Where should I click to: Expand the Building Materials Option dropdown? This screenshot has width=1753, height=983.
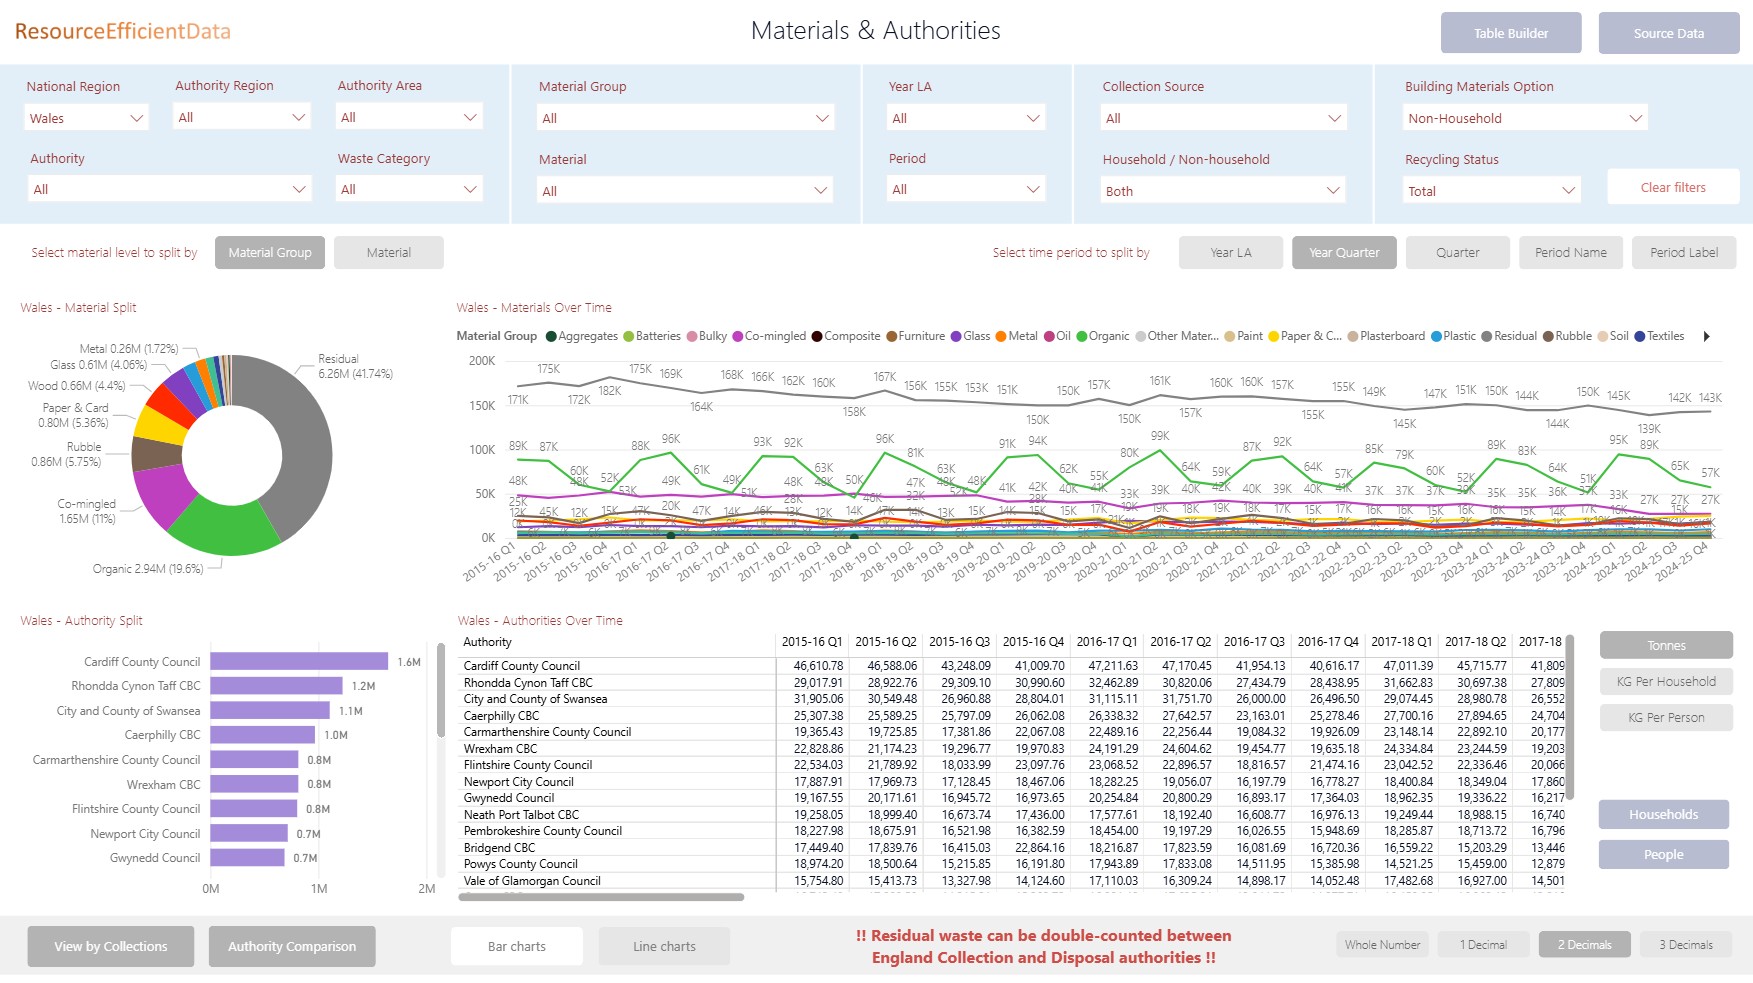1524,118
